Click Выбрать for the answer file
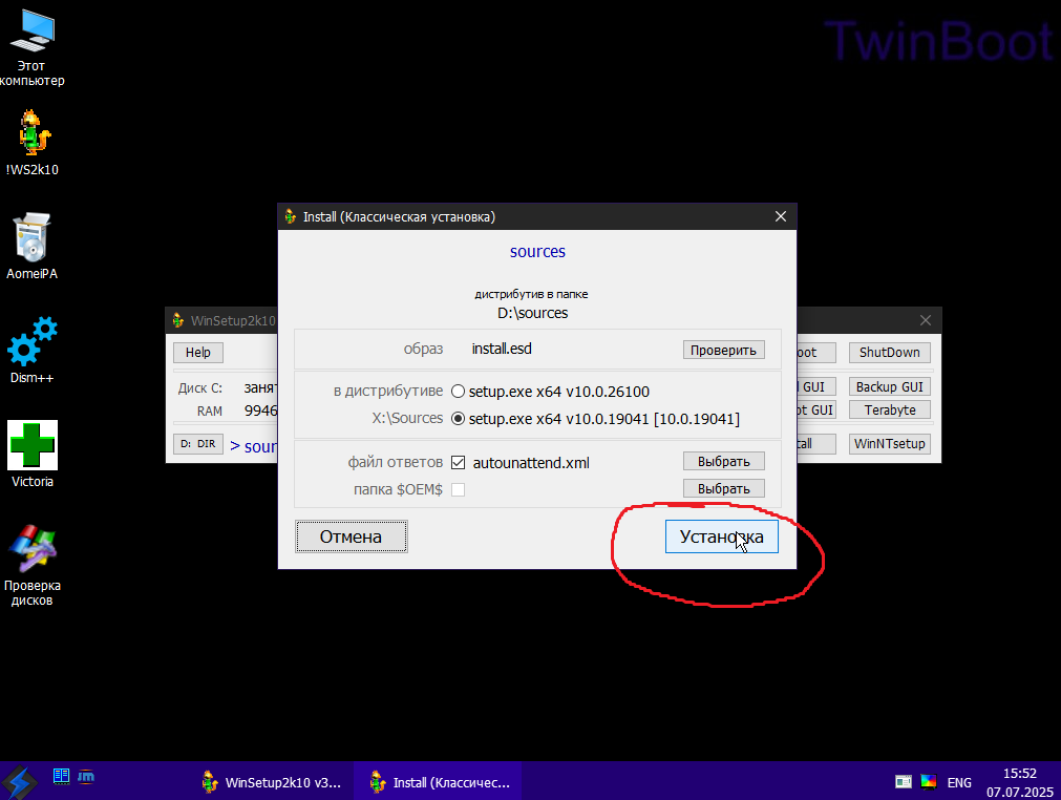This screenshot has width=1061, height=800. [x=724, y=461]
